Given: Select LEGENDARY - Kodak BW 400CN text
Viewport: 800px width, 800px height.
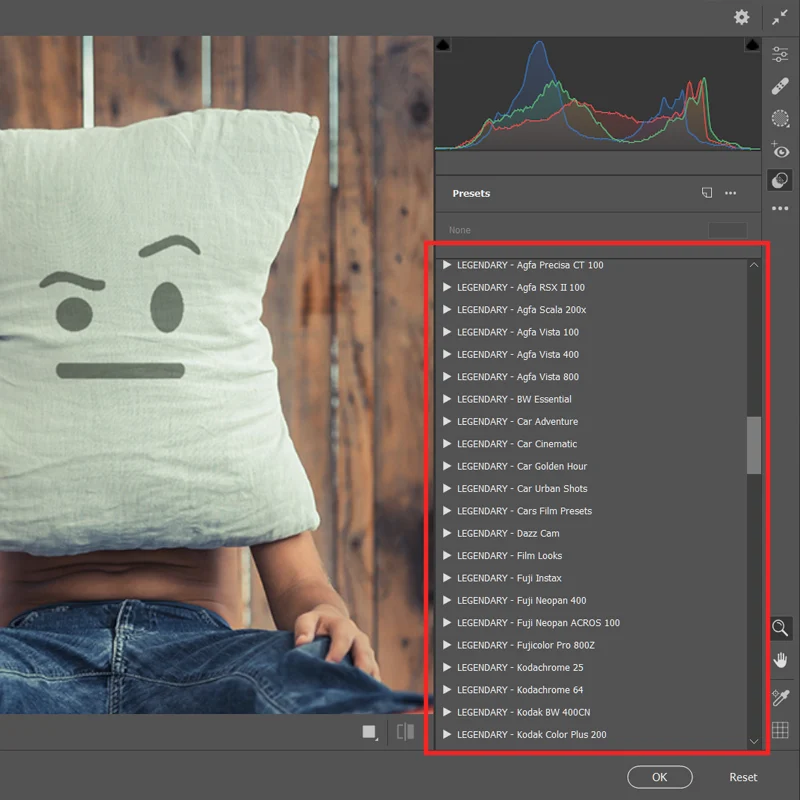Looking at the screenshot, I should point(523,712).
